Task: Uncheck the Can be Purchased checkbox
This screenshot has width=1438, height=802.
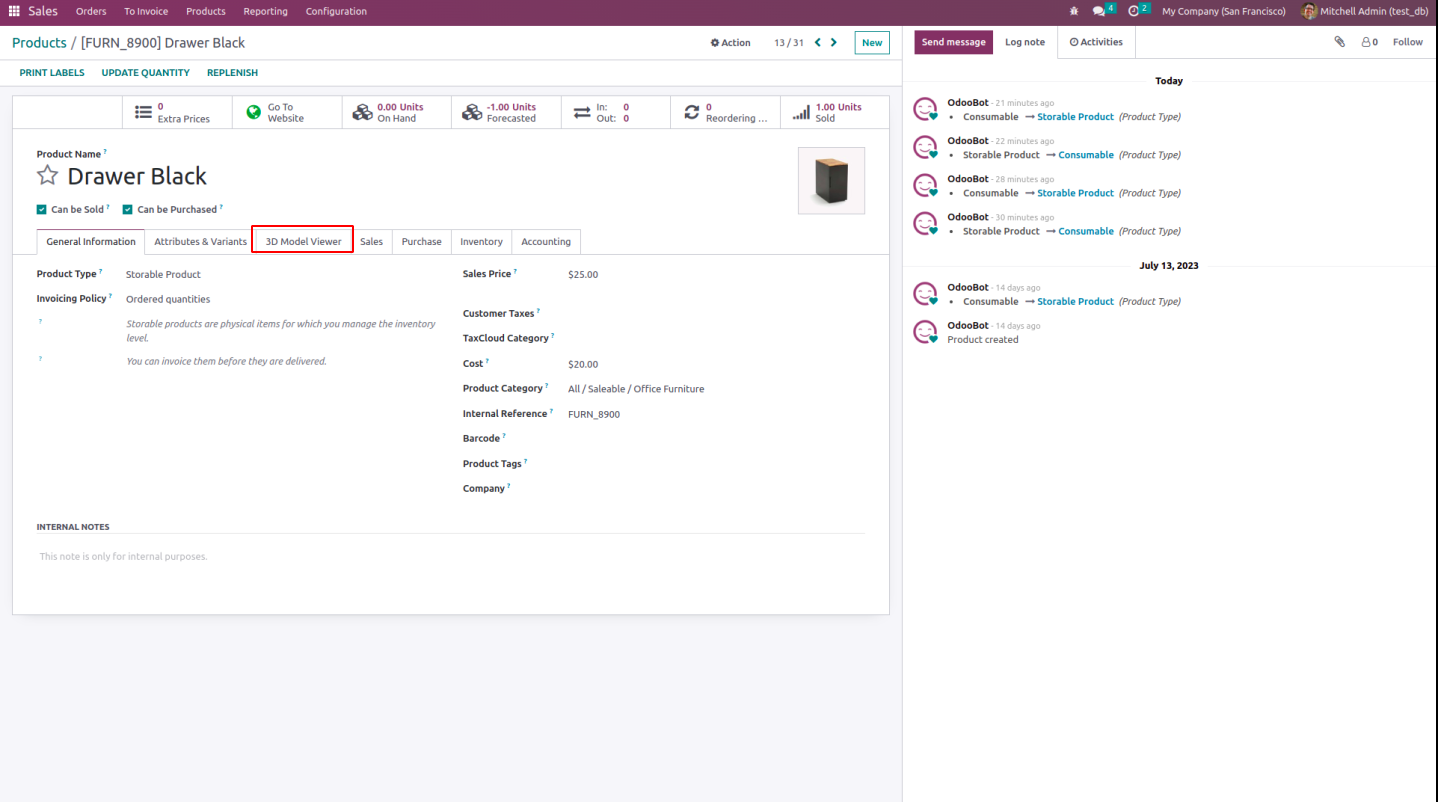Action: pyautogui.click(x=128, y=210)
